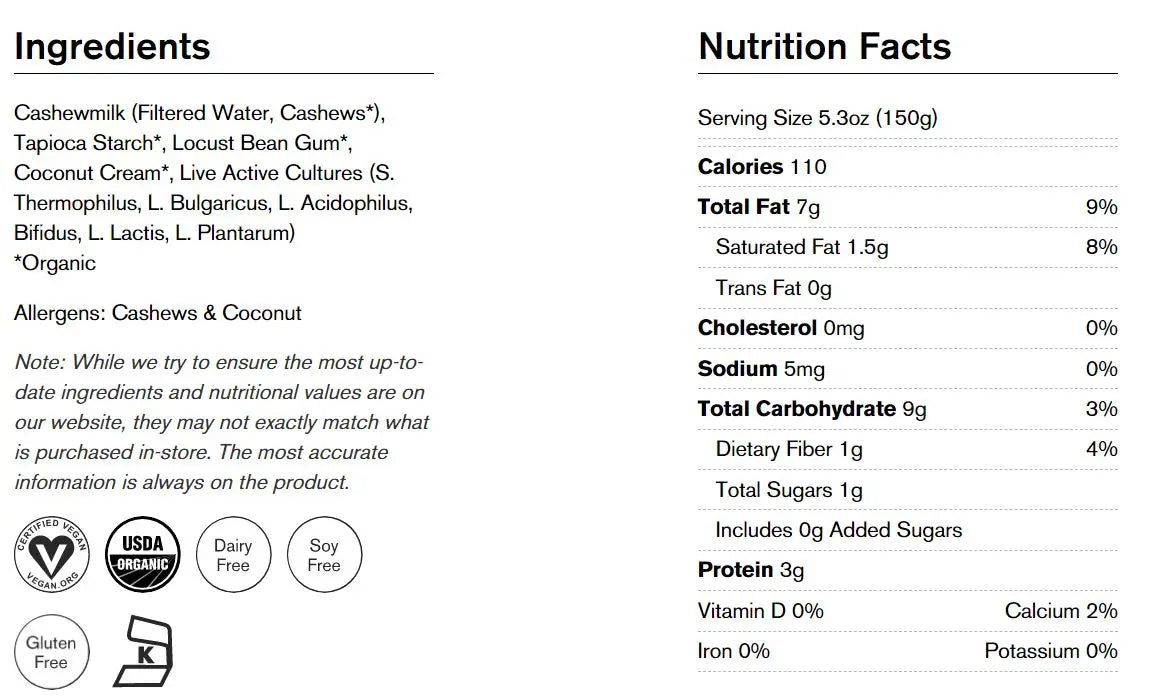
Task: Click the Soy Free badge
Action: tap(324, 554)
